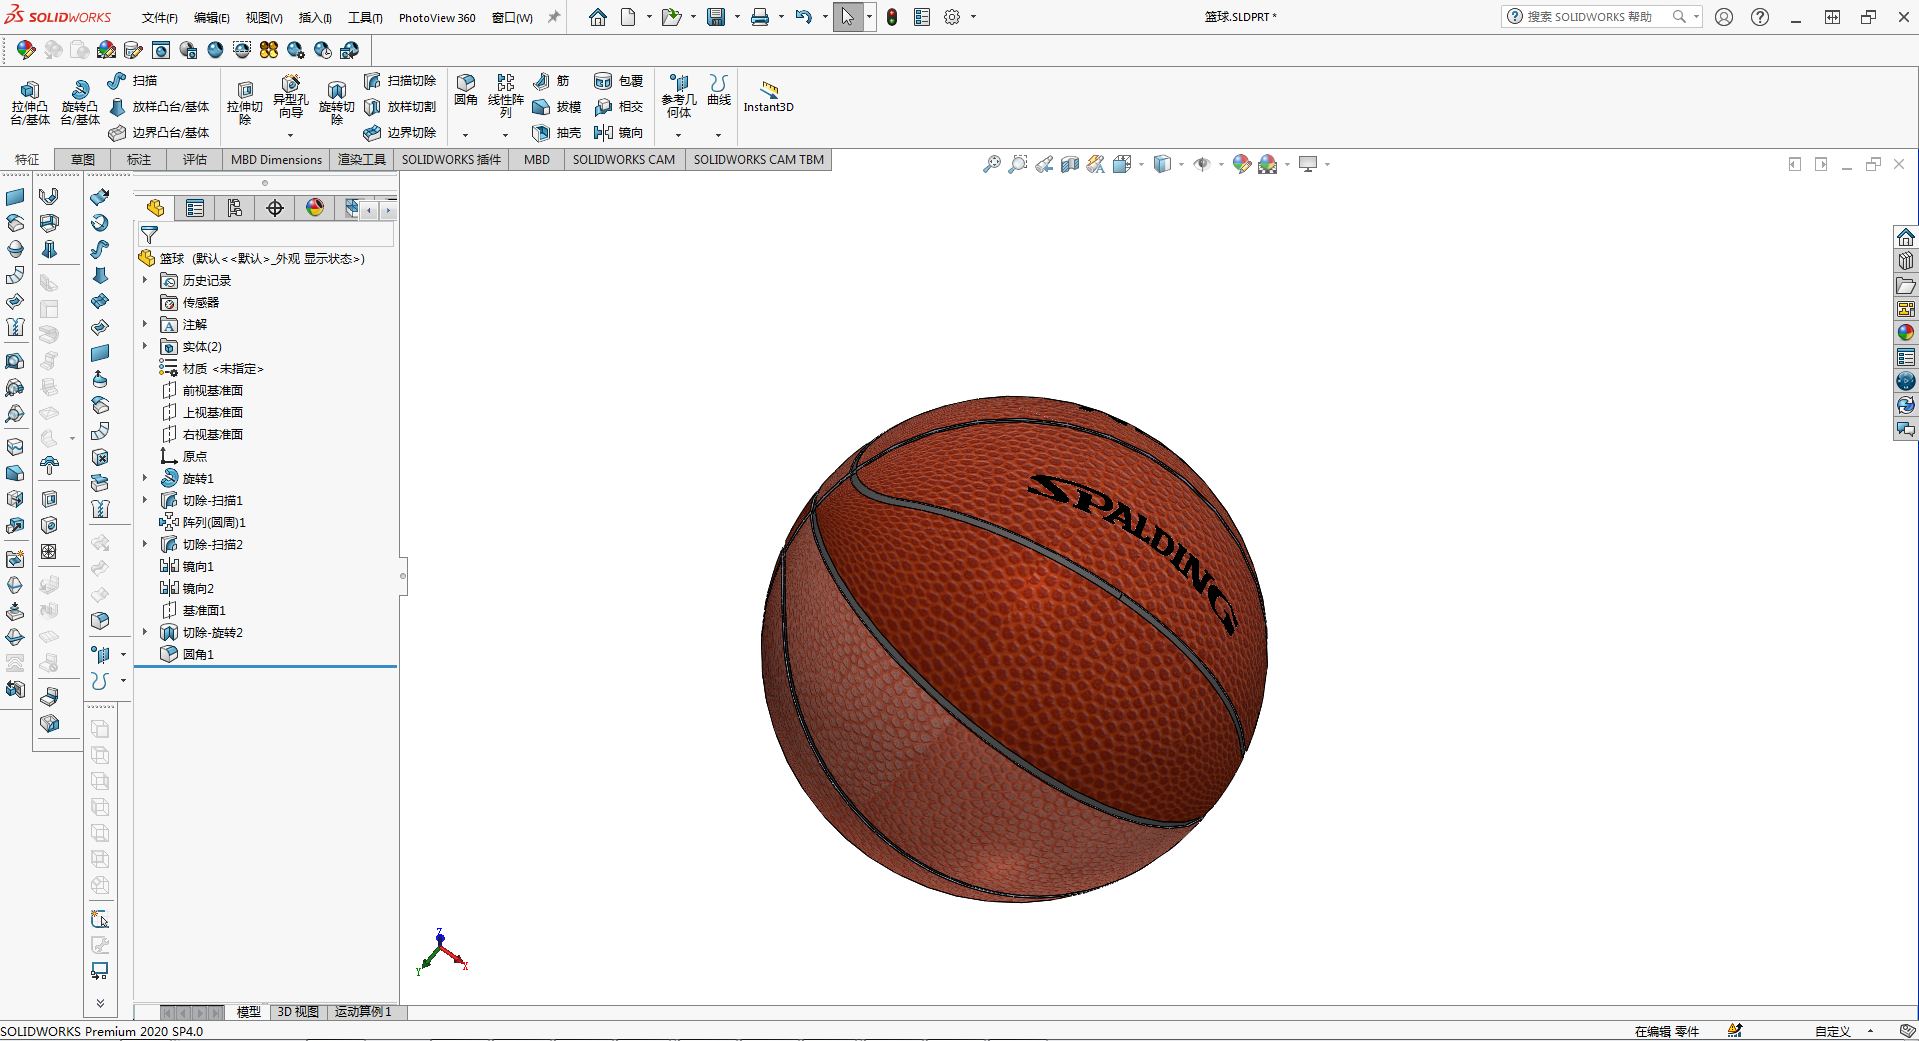The image size is (1919, 1041).
Task: Click the save icon in title toolbar
Action: pos(716,17)
